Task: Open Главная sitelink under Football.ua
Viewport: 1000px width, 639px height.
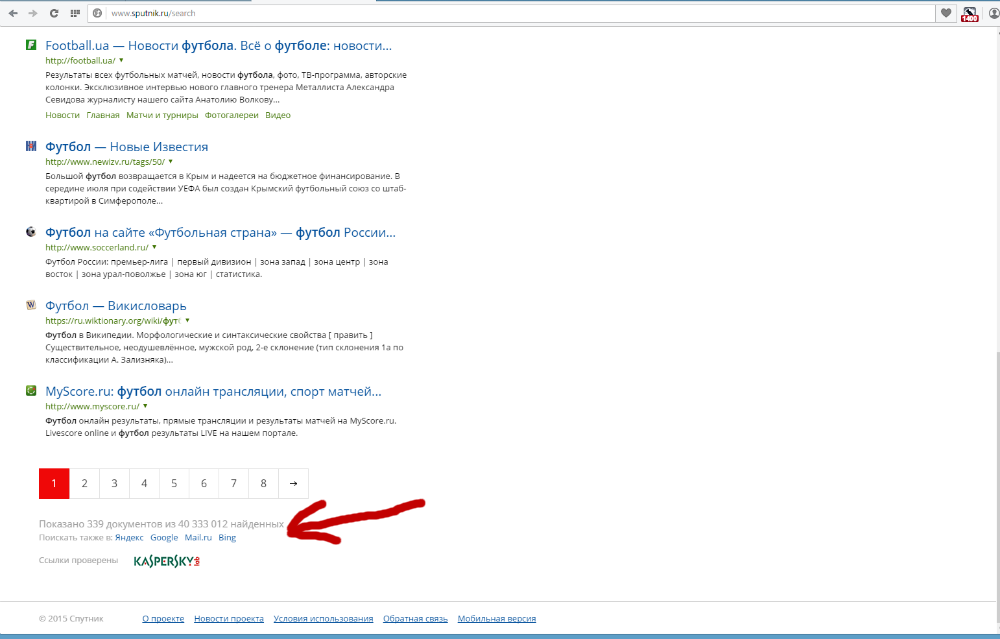Action: pyautogui.click(x=103, y=115)
